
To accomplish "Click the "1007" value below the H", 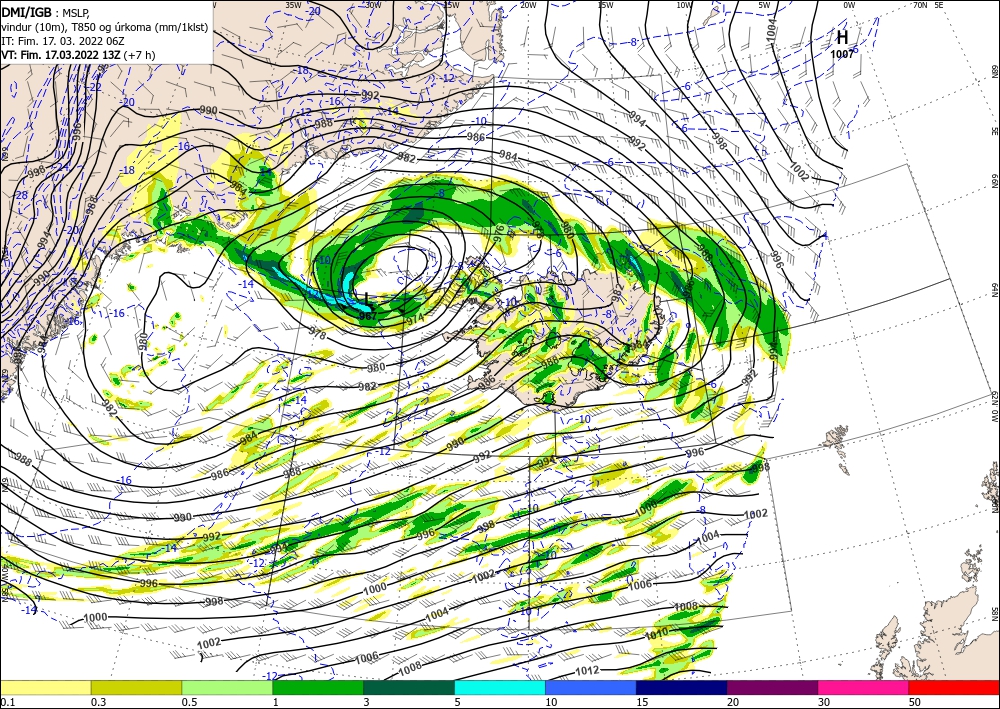I will [842, 54].
